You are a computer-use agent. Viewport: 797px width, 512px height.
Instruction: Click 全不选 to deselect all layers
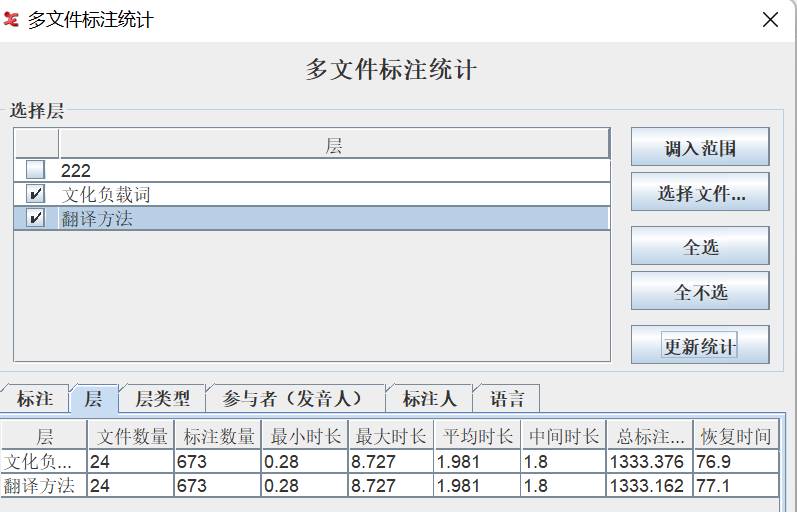700,292
